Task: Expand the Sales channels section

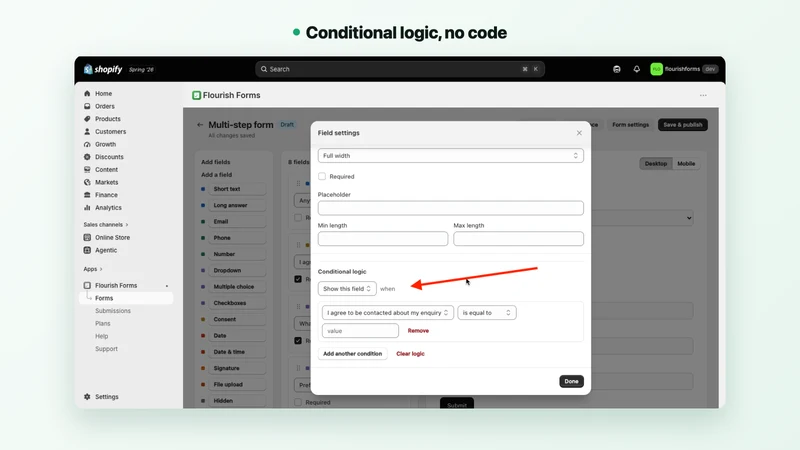Action: click(x=106, y=224)
